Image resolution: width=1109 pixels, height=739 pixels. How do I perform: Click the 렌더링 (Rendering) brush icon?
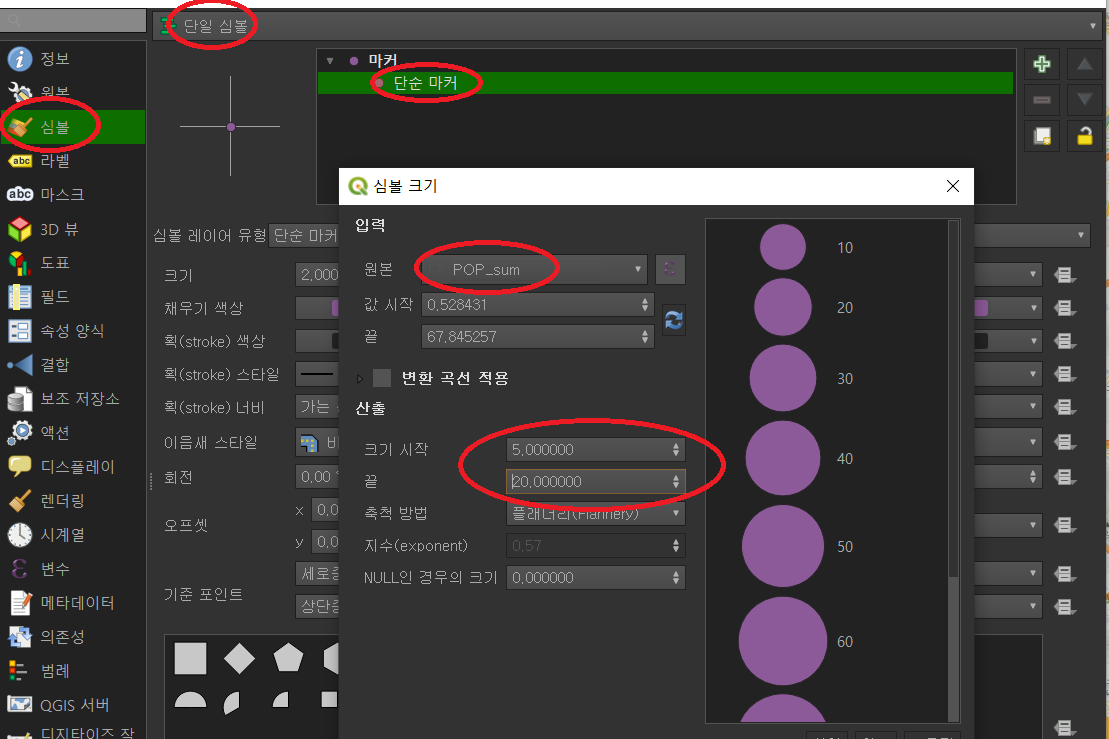click(20, 501)
